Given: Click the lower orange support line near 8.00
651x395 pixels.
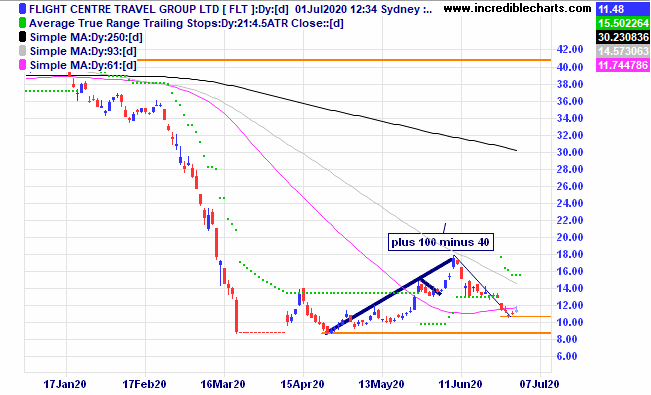Looking at the screenshot, I should pyautogui.click(x=436, y=333).
